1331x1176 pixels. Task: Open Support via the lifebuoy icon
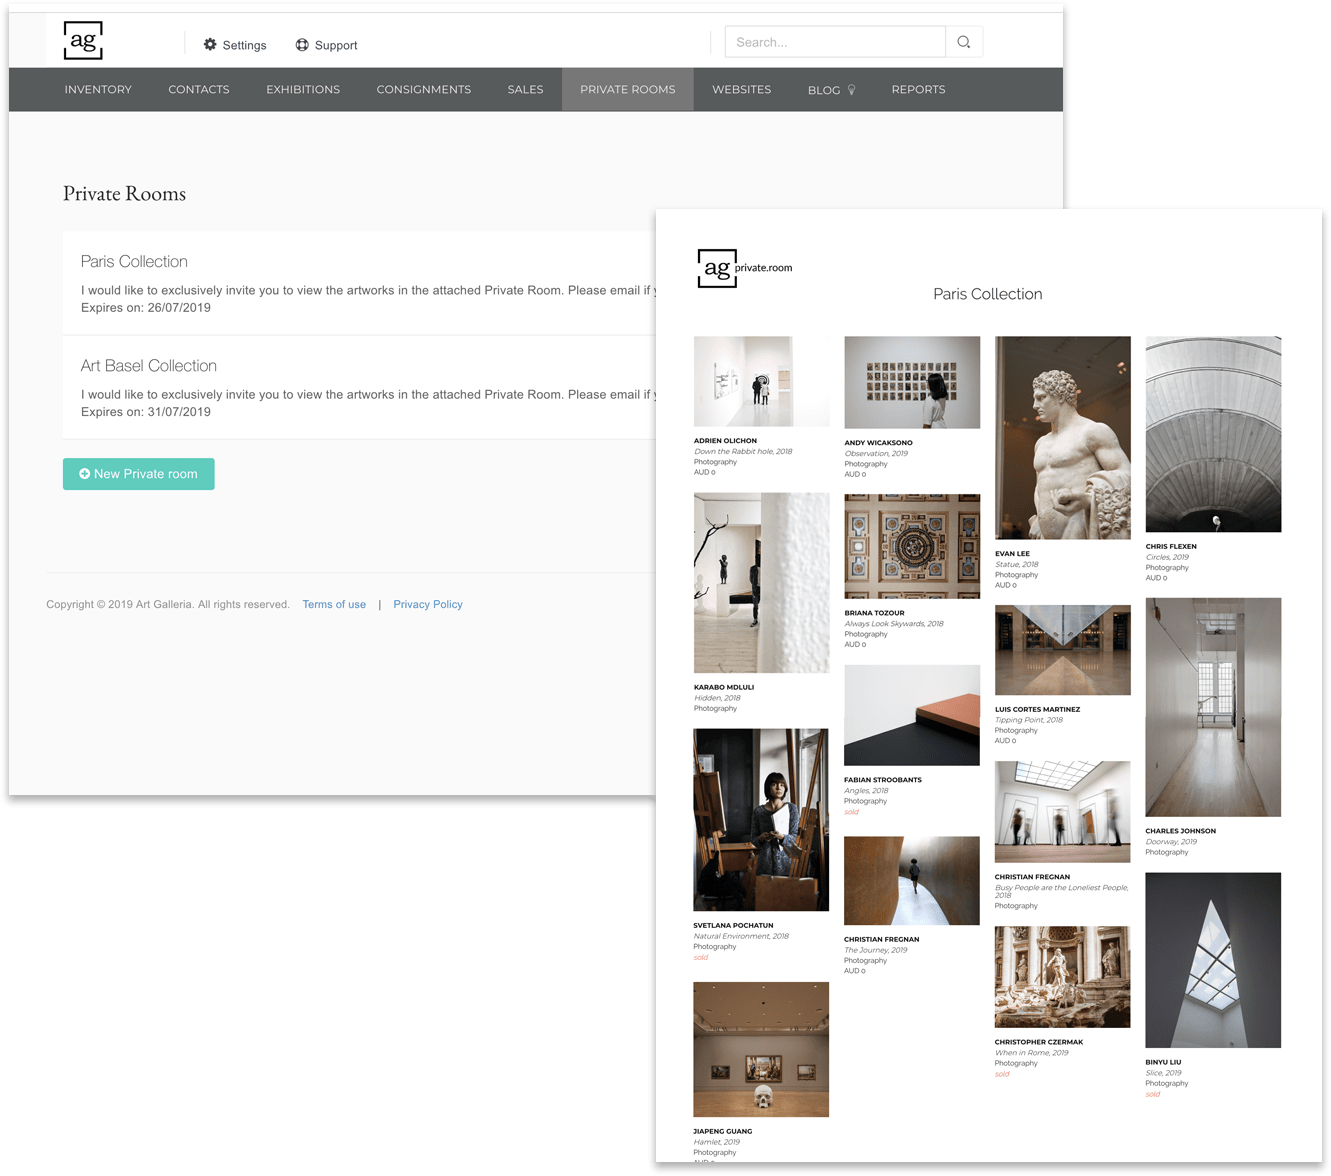[x=302, y=45]
